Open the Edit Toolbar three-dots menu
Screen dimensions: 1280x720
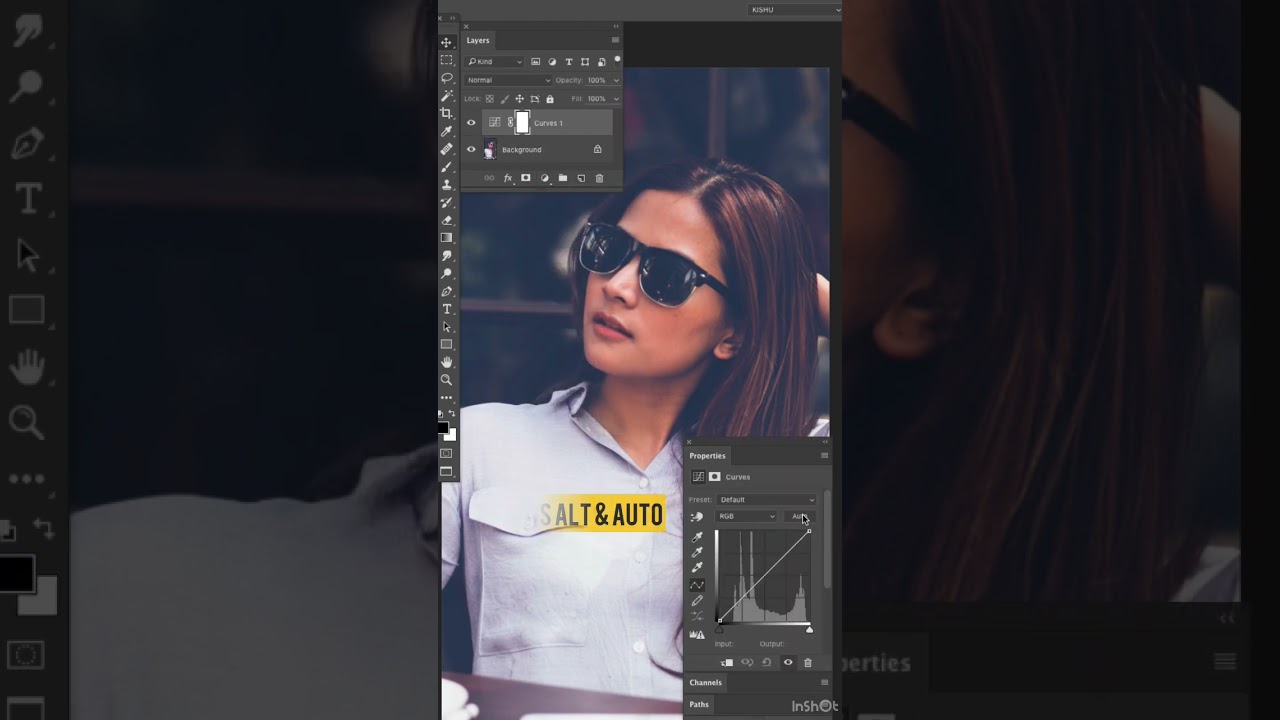click(x=447, y=397)
